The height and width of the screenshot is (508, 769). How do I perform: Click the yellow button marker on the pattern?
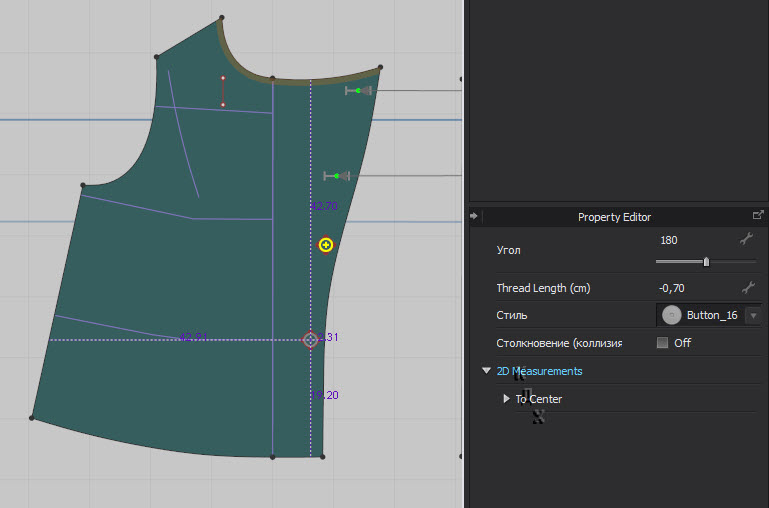pos(326,245)
